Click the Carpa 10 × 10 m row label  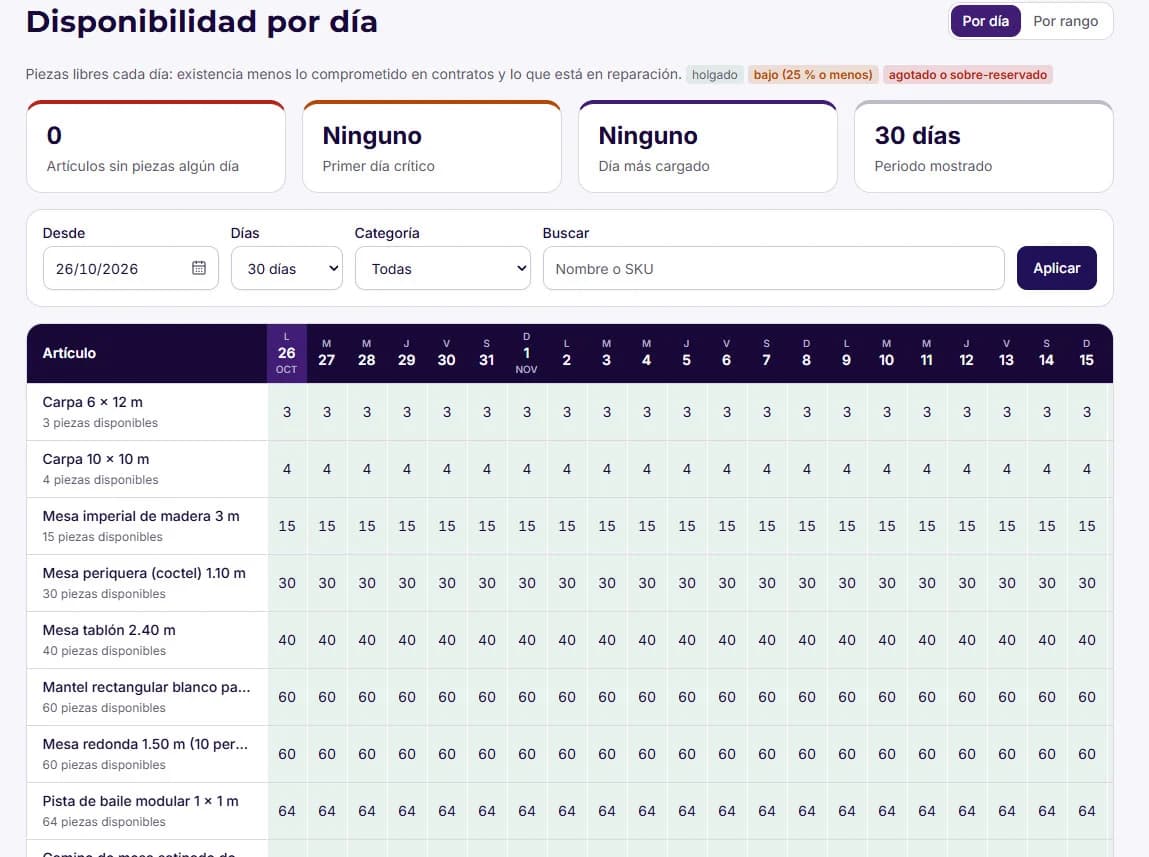[147, 469]
